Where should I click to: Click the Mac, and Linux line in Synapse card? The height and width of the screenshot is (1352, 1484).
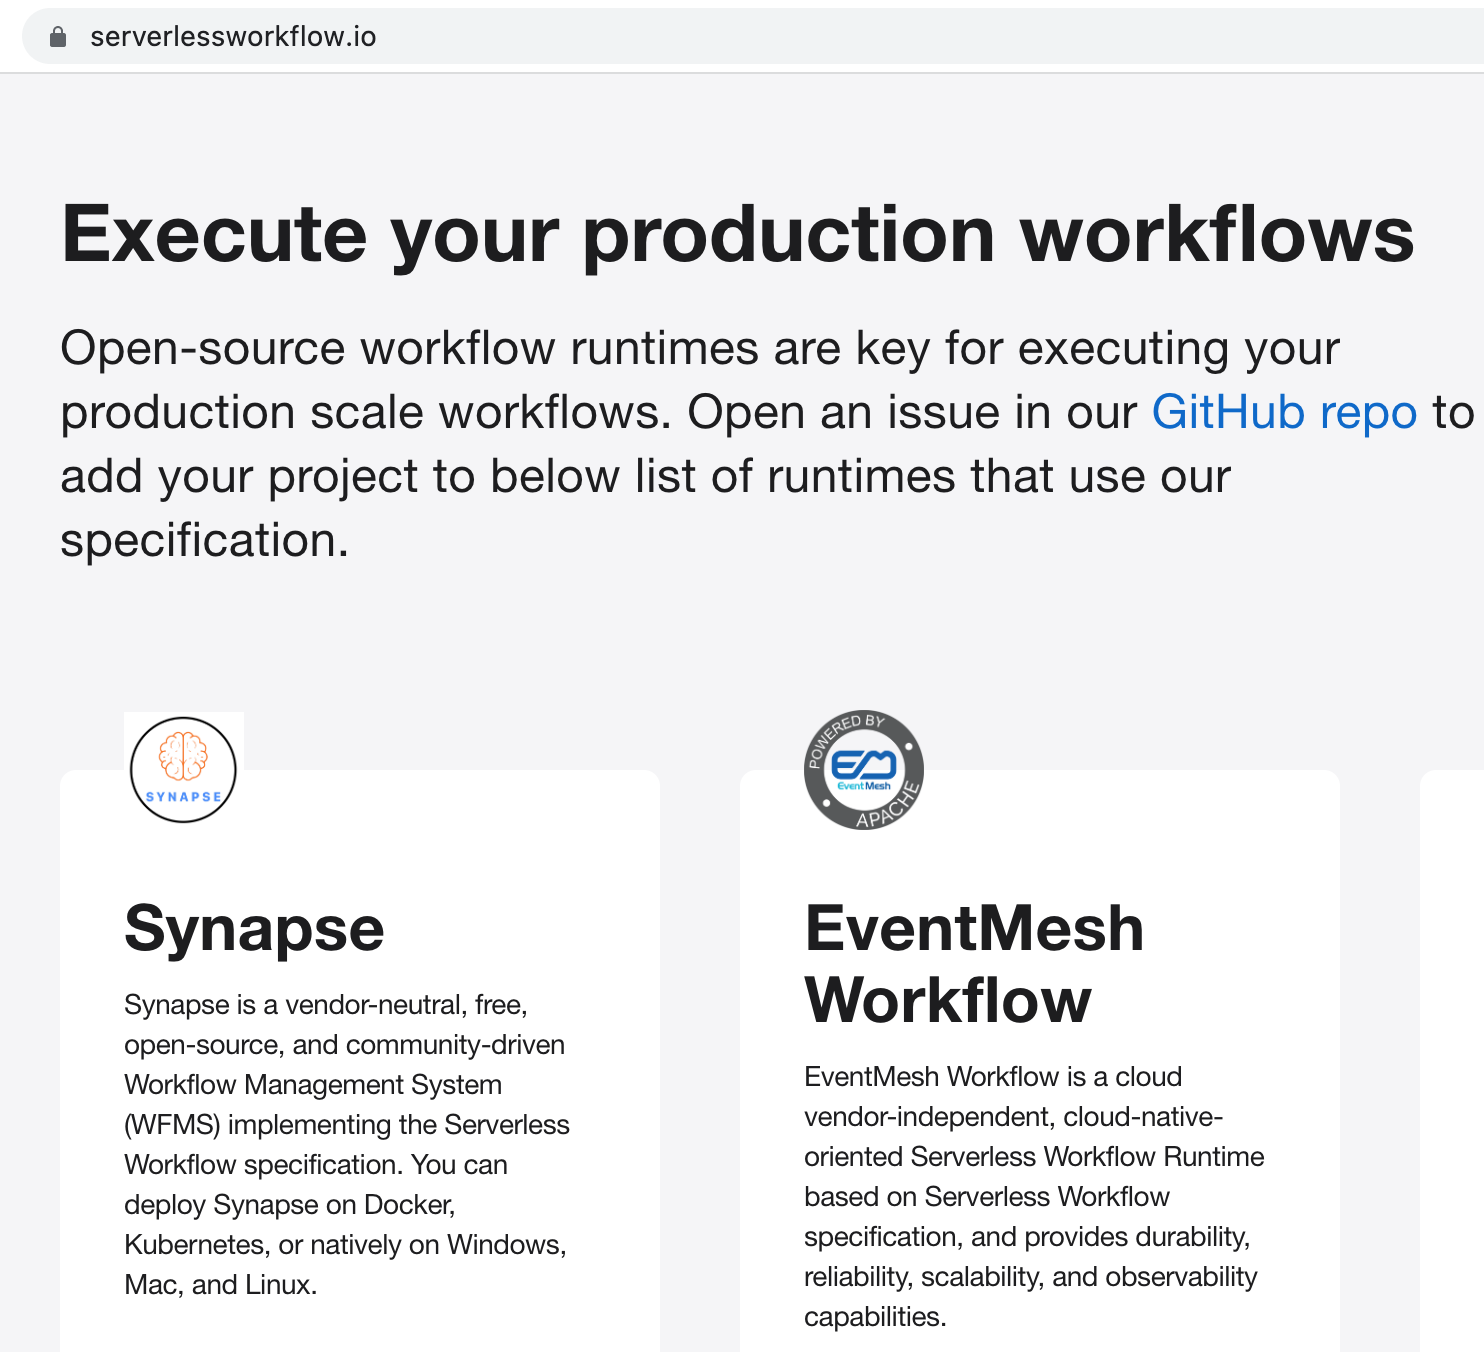point(220,1284)
